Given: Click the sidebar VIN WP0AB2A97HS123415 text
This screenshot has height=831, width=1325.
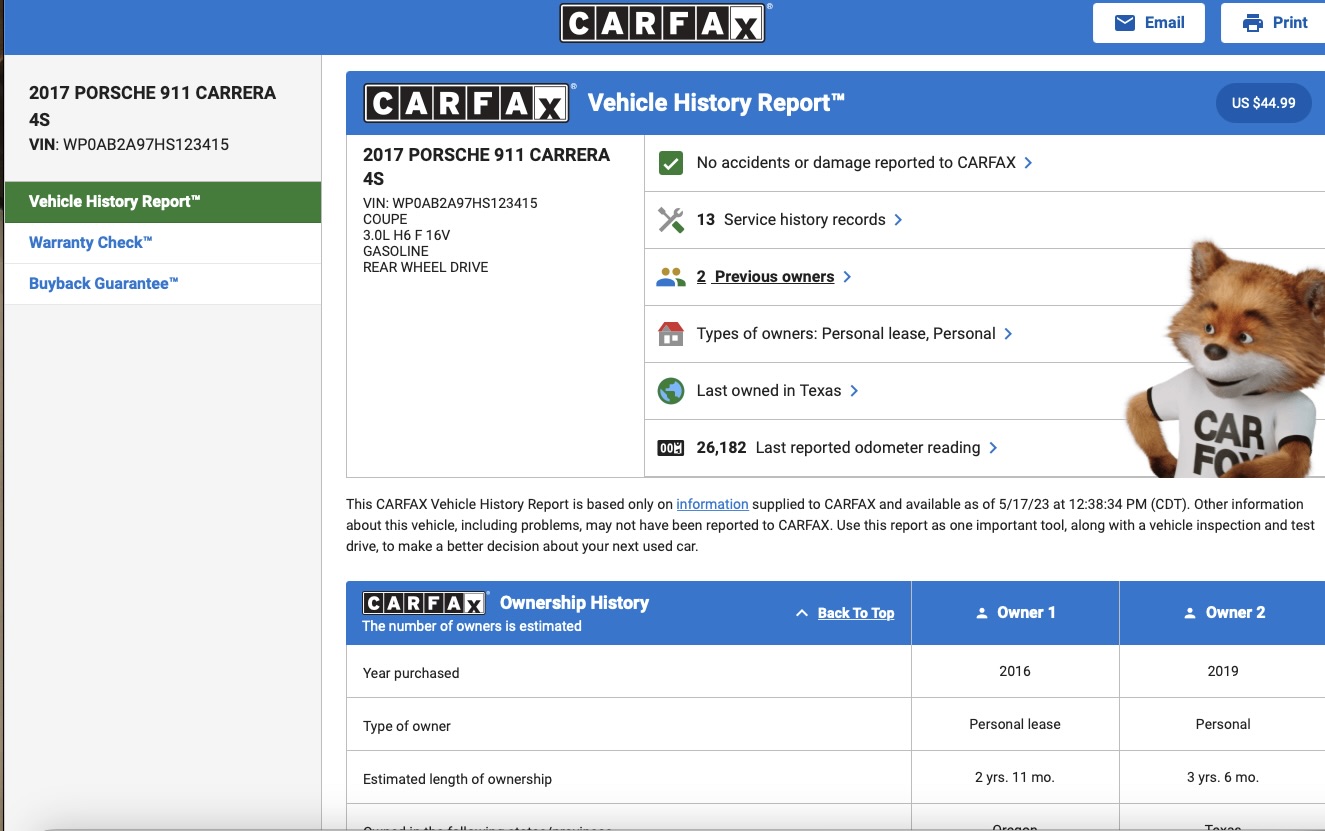Looking at the screenshot, I should point(129,145).
